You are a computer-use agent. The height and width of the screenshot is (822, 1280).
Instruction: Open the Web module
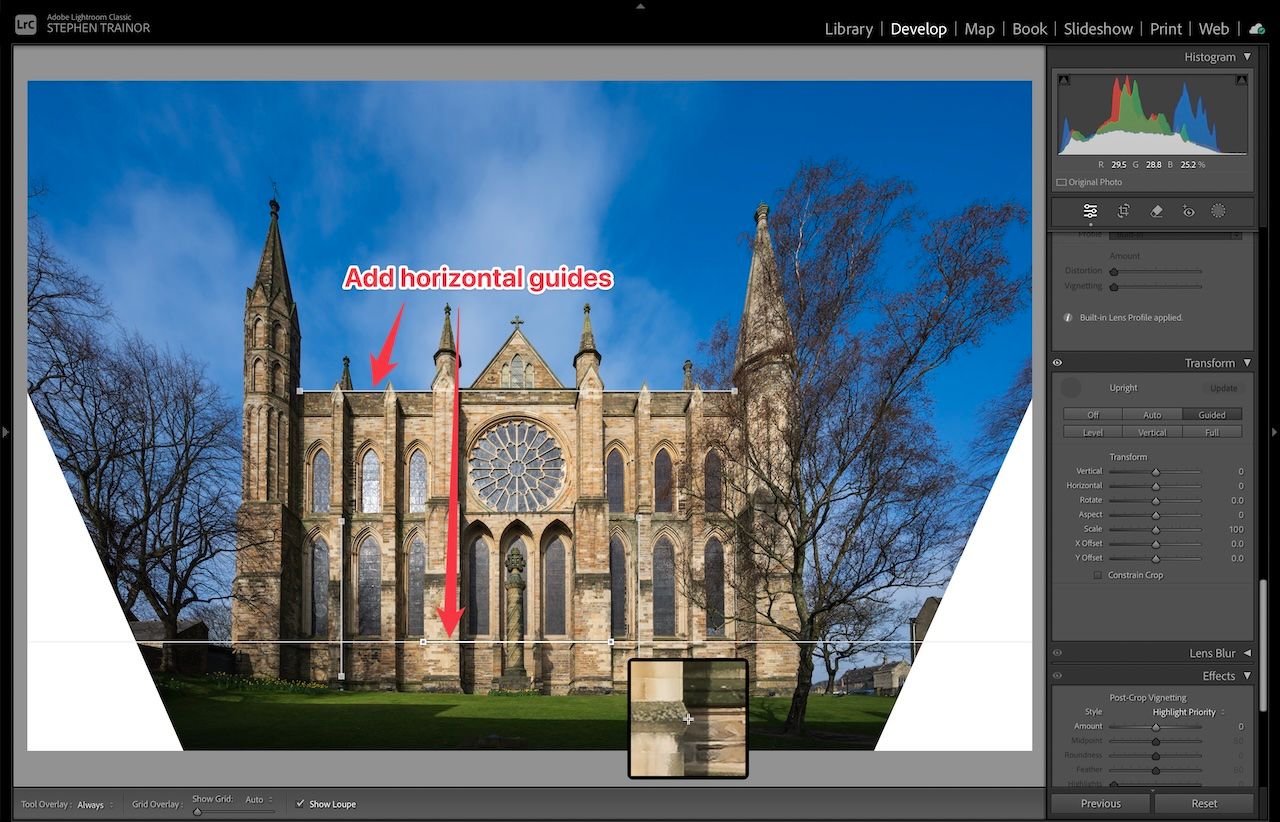click(1214, 29)
